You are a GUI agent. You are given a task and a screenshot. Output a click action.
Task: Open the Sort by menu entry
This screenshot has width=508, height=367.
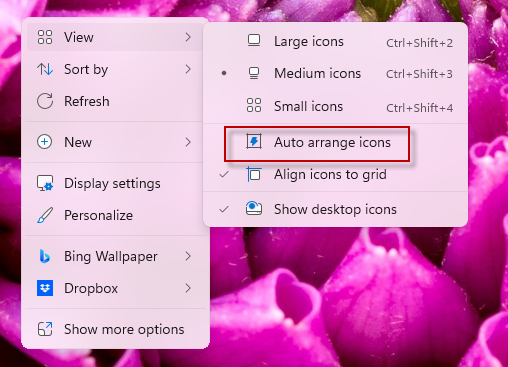pos(114,69)
